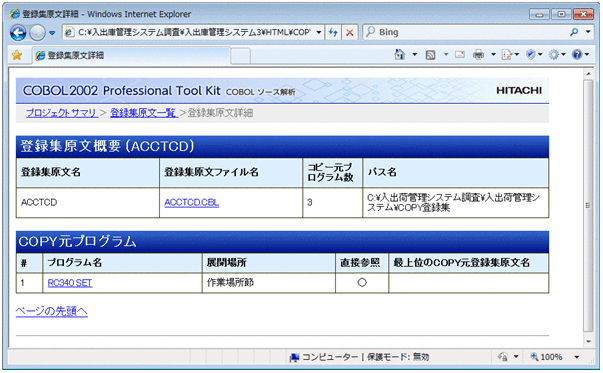Viewport: 603px width, 373px height.
Task: Open a new blank tab
Action: click(241, 56)
